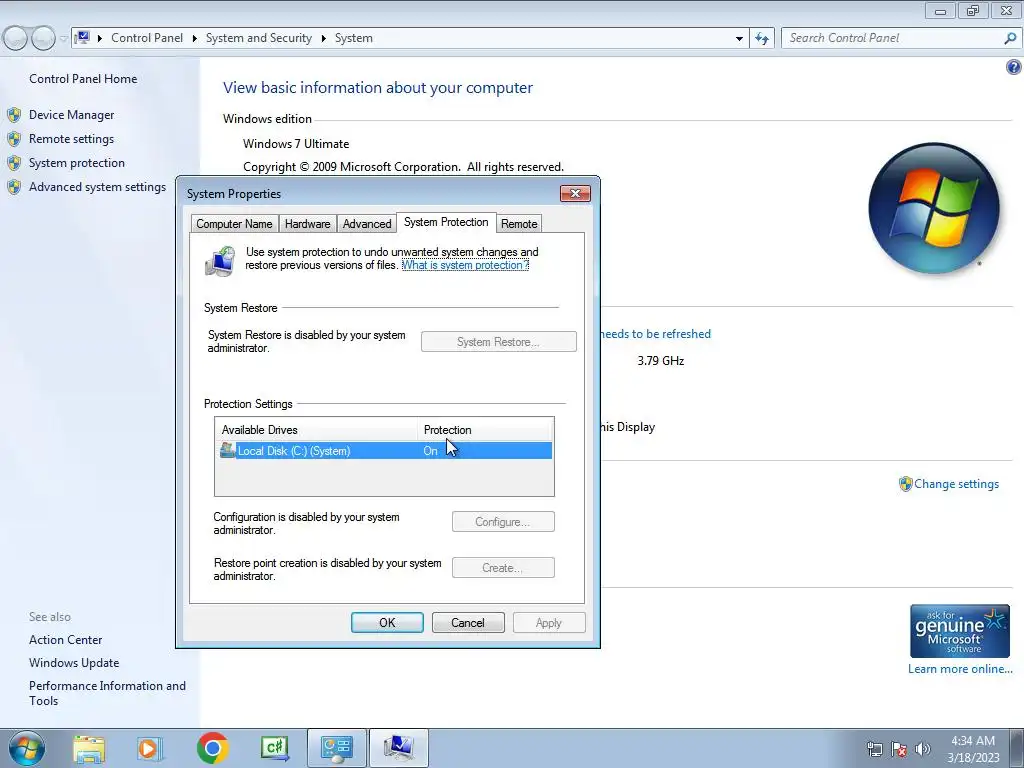The image size is (1024, 768).
Task: Click the genuine Microsoft software badge
Action: [x=959, y=631]
